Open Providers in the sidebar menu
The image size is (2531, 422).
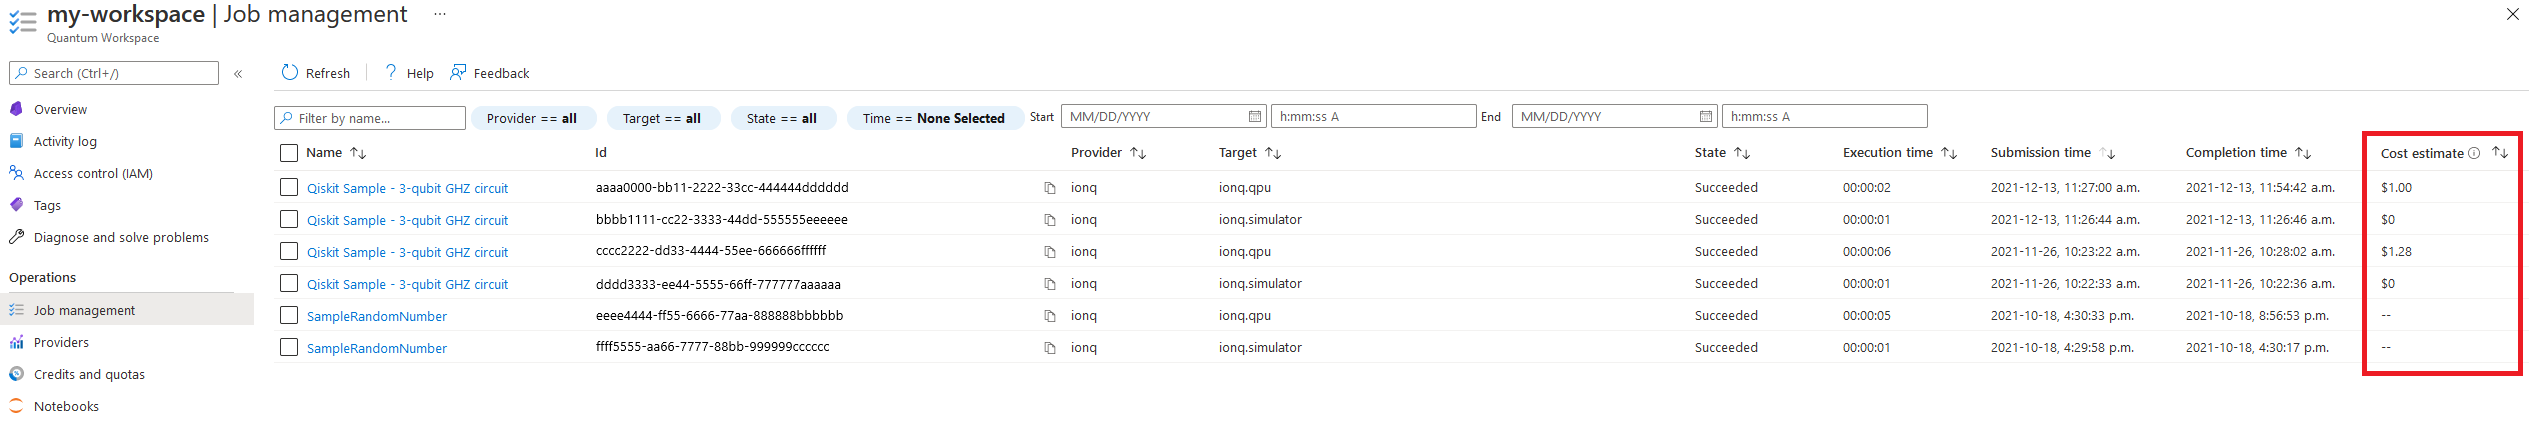pos(61,342)
